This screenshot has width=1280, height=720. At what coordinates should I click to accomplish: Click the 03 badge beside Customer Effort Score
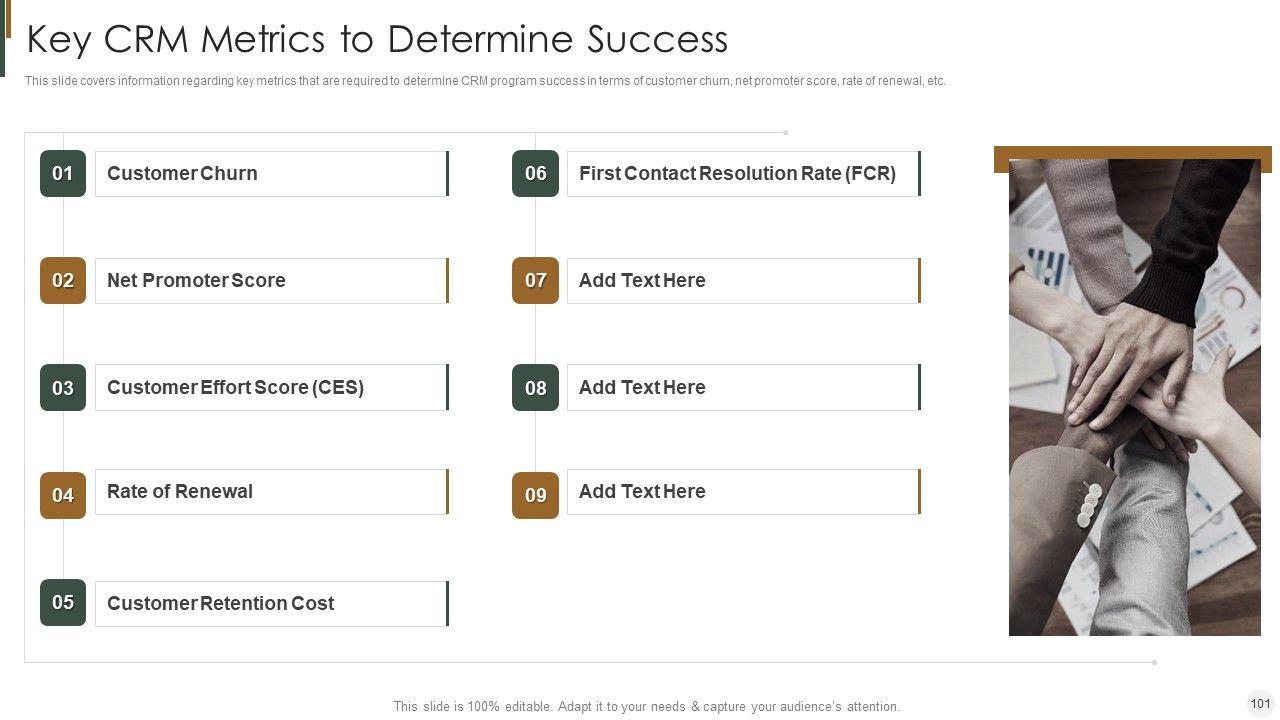[x=63, y=388]
